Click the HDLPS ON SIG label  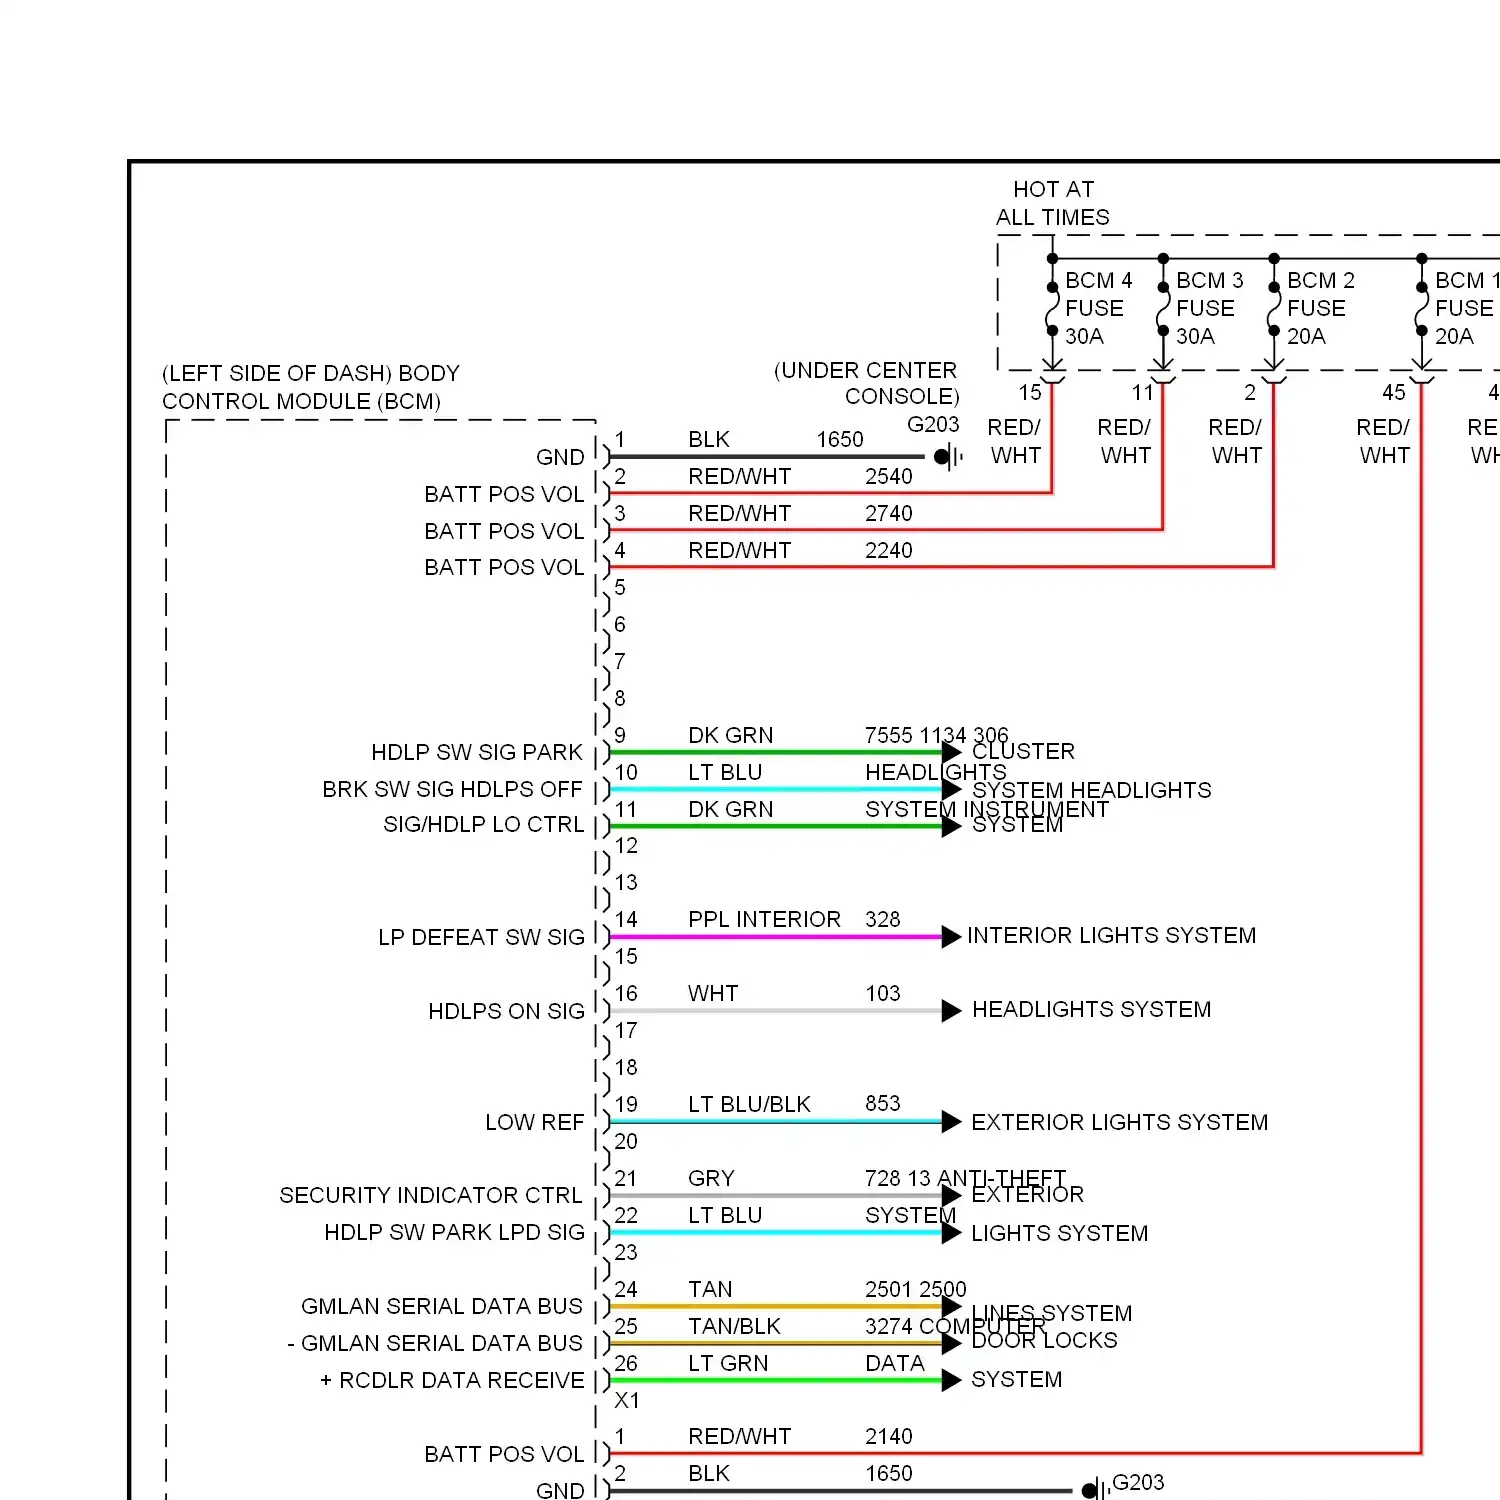pyautogui.click(x=506, y=1011)
